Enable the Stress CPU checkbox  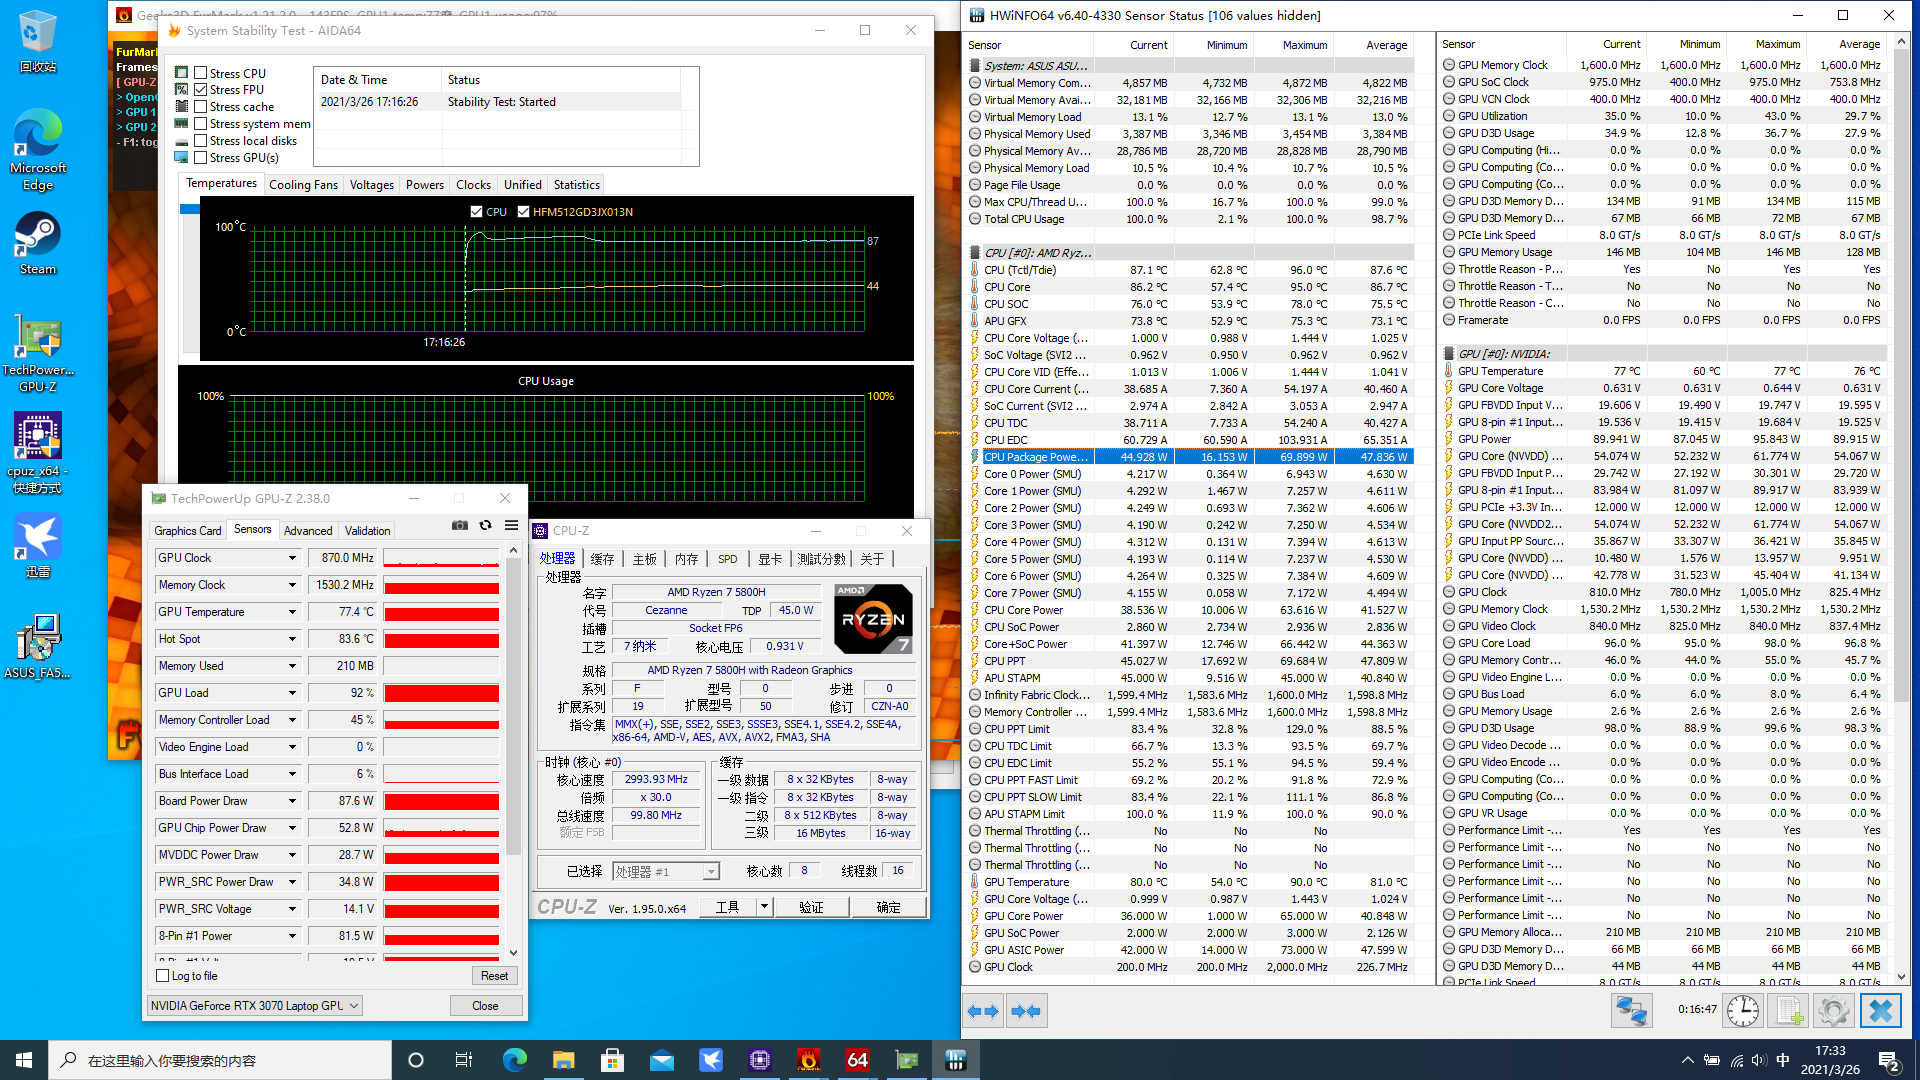tap(201, 73)
